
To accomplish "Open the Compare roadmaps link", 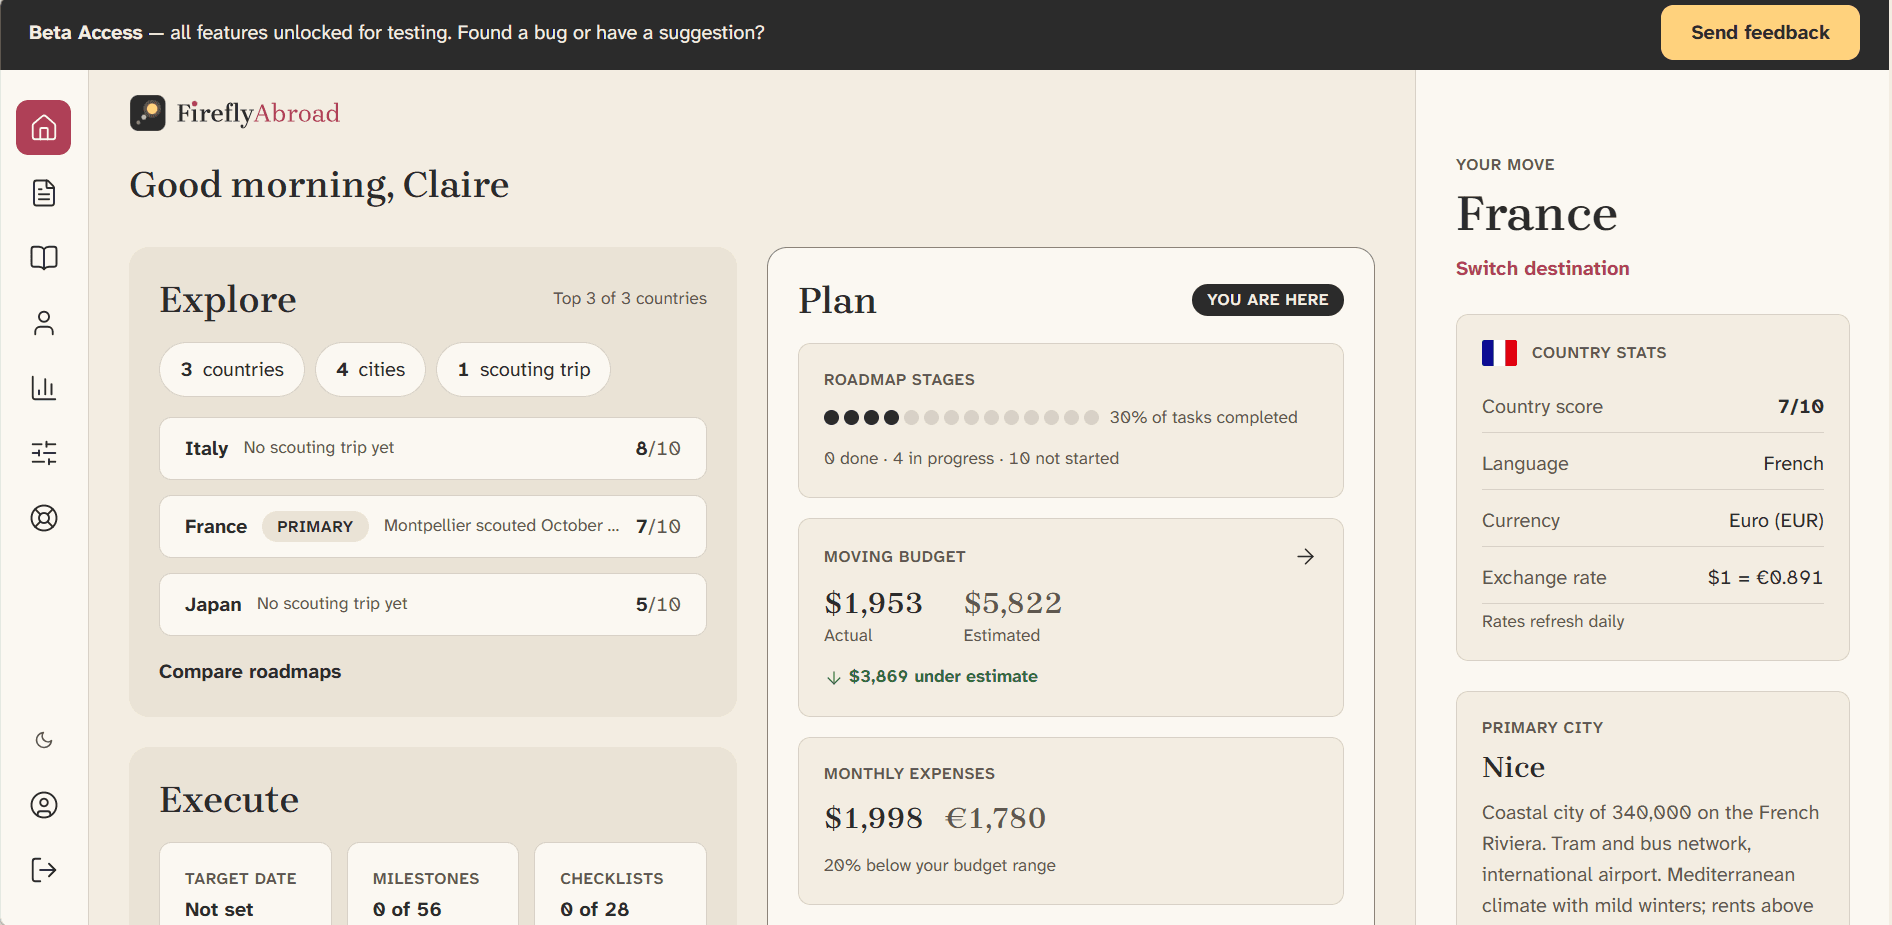I will pyautogui.click(x=250, y=671).
